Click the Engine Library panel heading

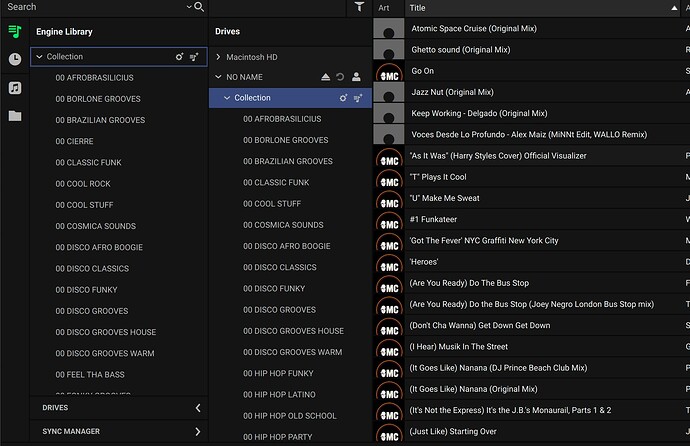(64, 32)
